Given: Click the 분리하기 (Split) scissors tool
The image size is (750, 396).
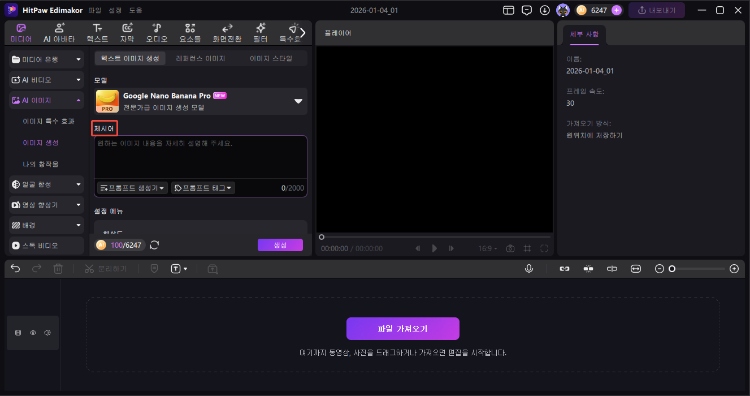Looking at the screenshot, I should click(105, 269).
